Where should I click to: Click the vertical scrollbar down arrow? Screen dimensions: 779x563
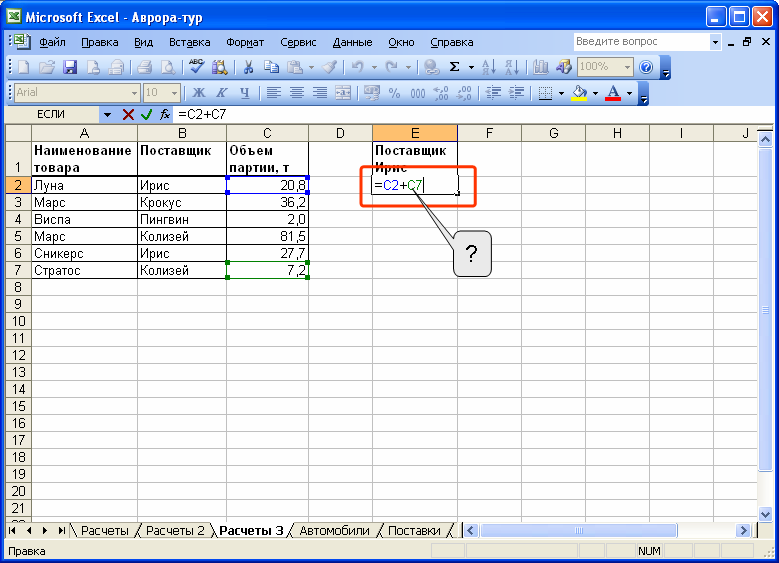765,514
